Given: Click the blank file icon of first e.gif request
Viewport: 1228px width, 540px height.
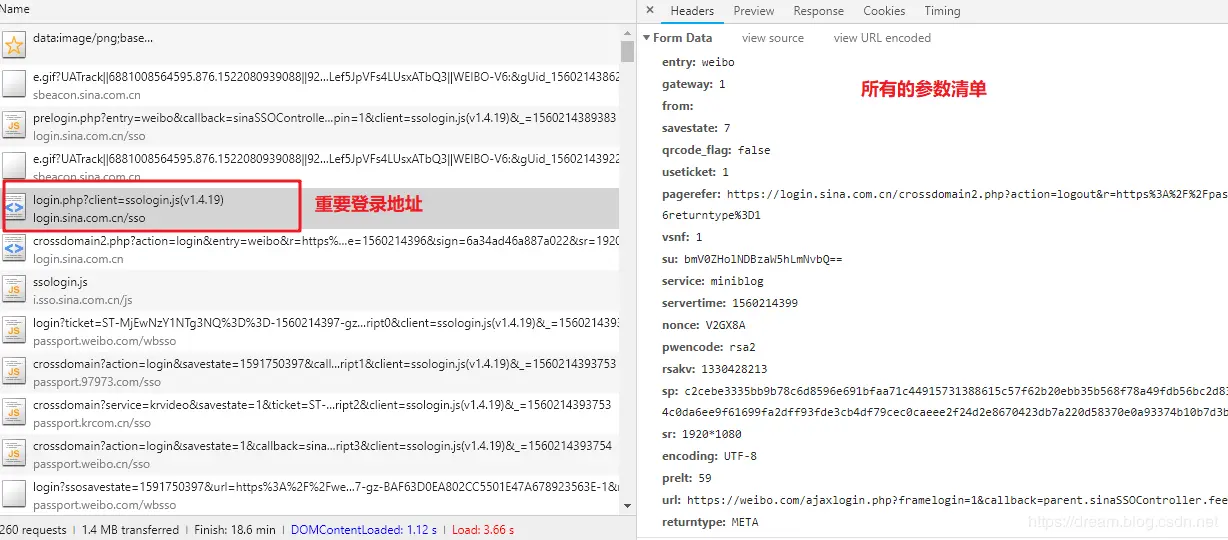Looking at the screenshot, I should click(14, 85).
